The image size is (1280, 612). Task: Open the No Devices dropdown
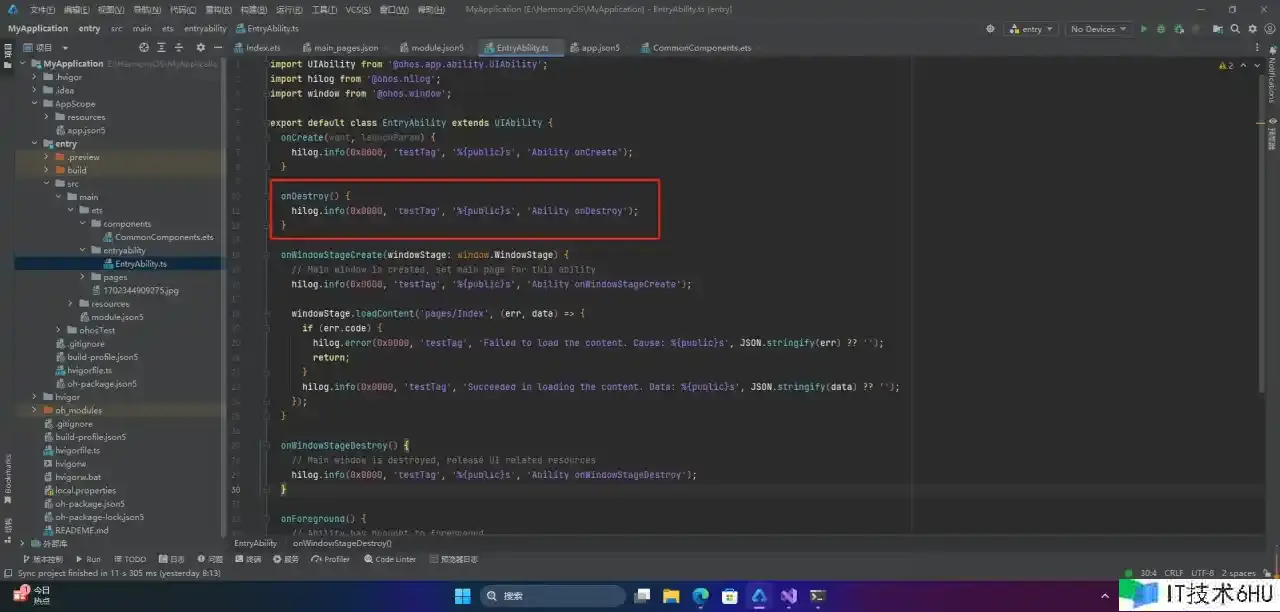pyautogui.click(x=1098, y=29)
